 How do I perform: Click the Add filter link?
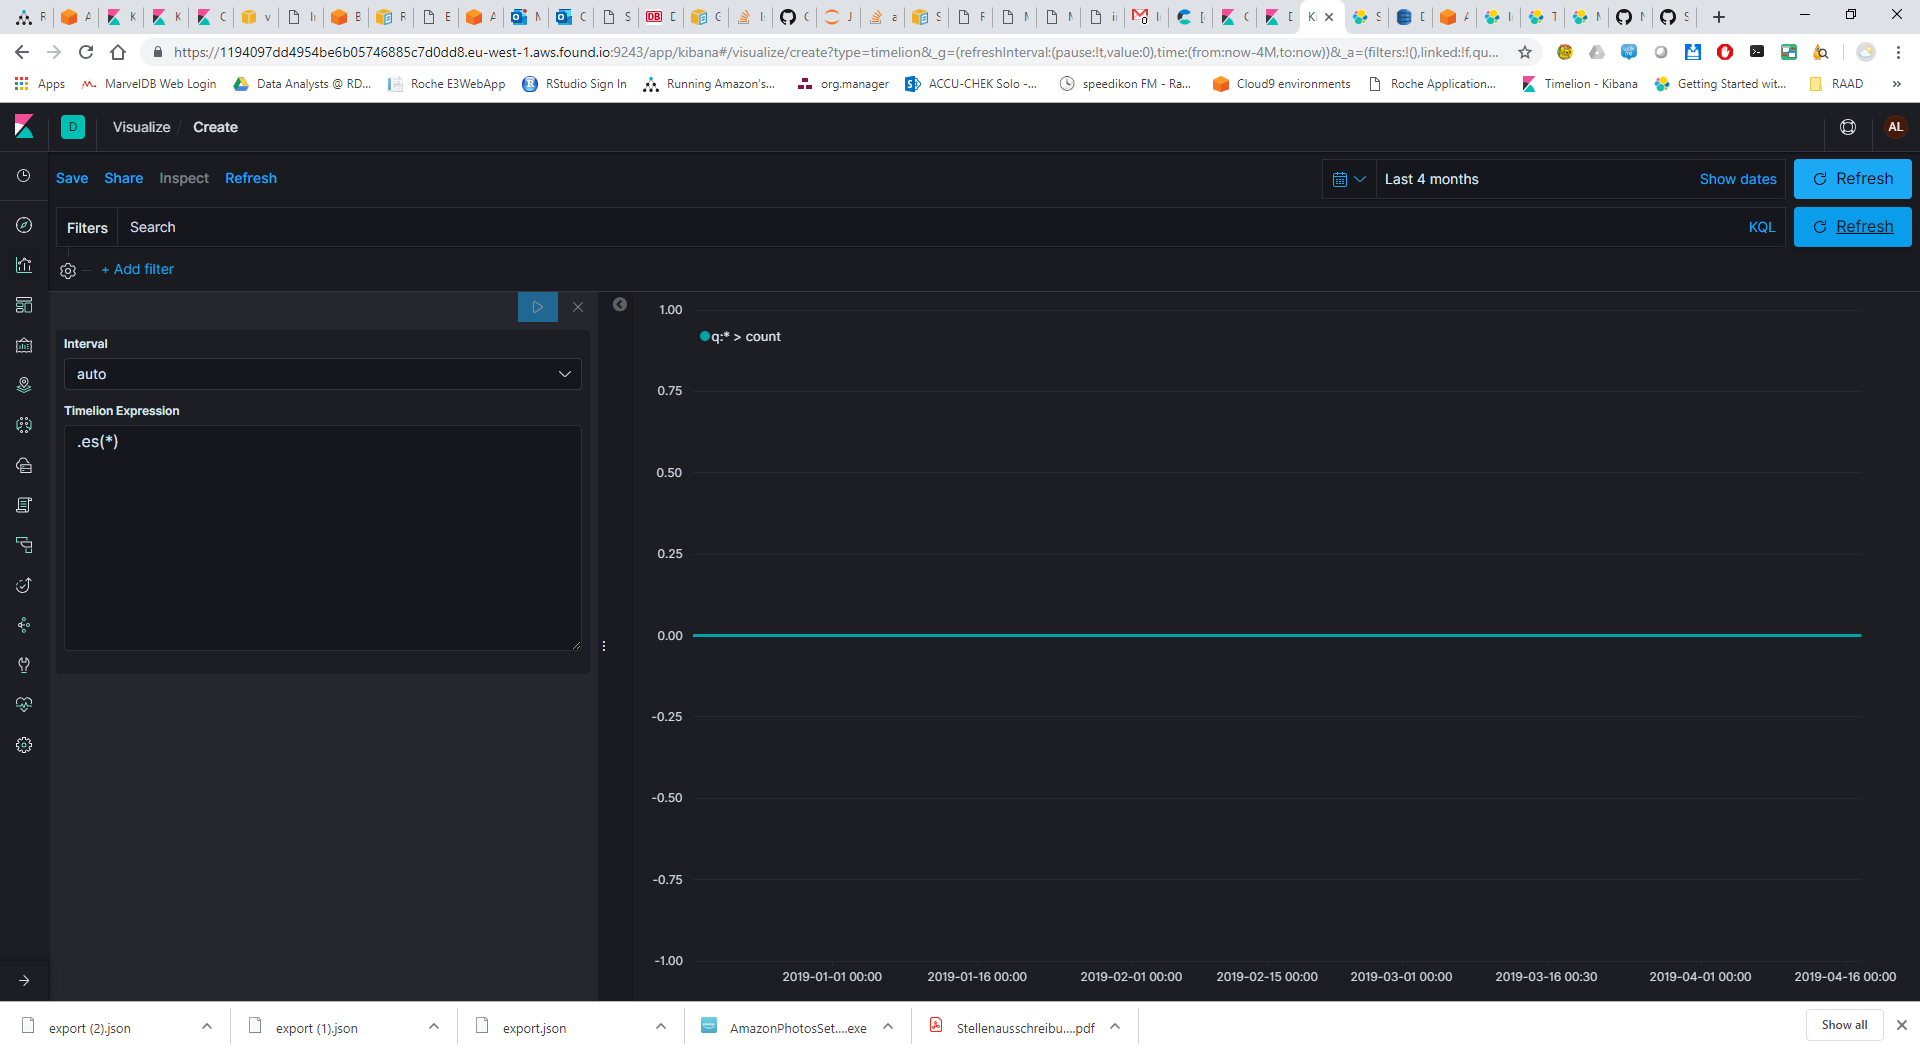[x=137, y=269]
